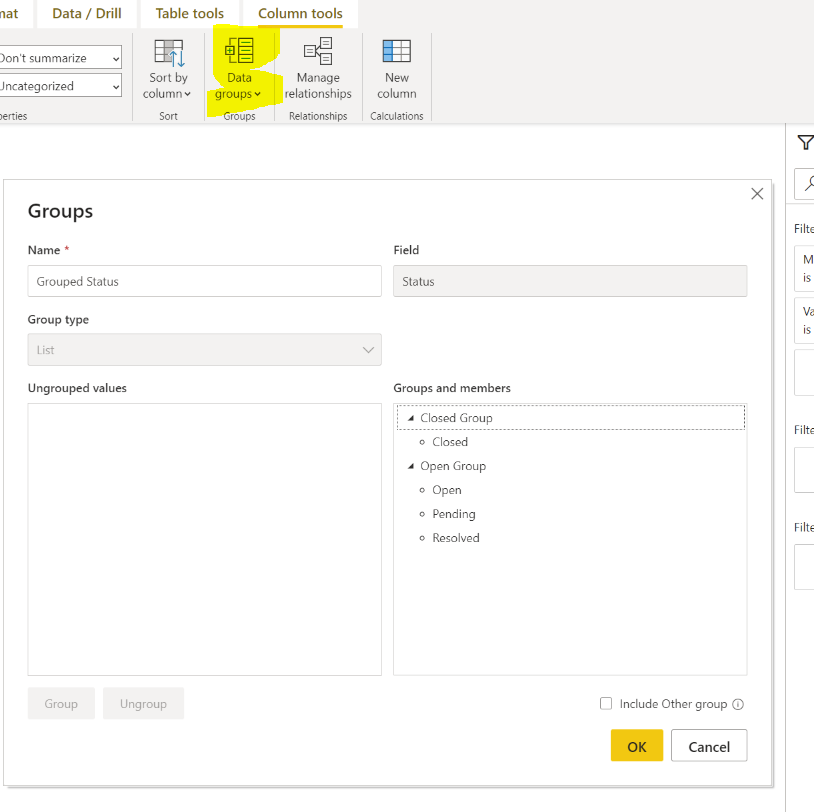
Task: Collapse the Open Group node
Action: pos(411,466)
